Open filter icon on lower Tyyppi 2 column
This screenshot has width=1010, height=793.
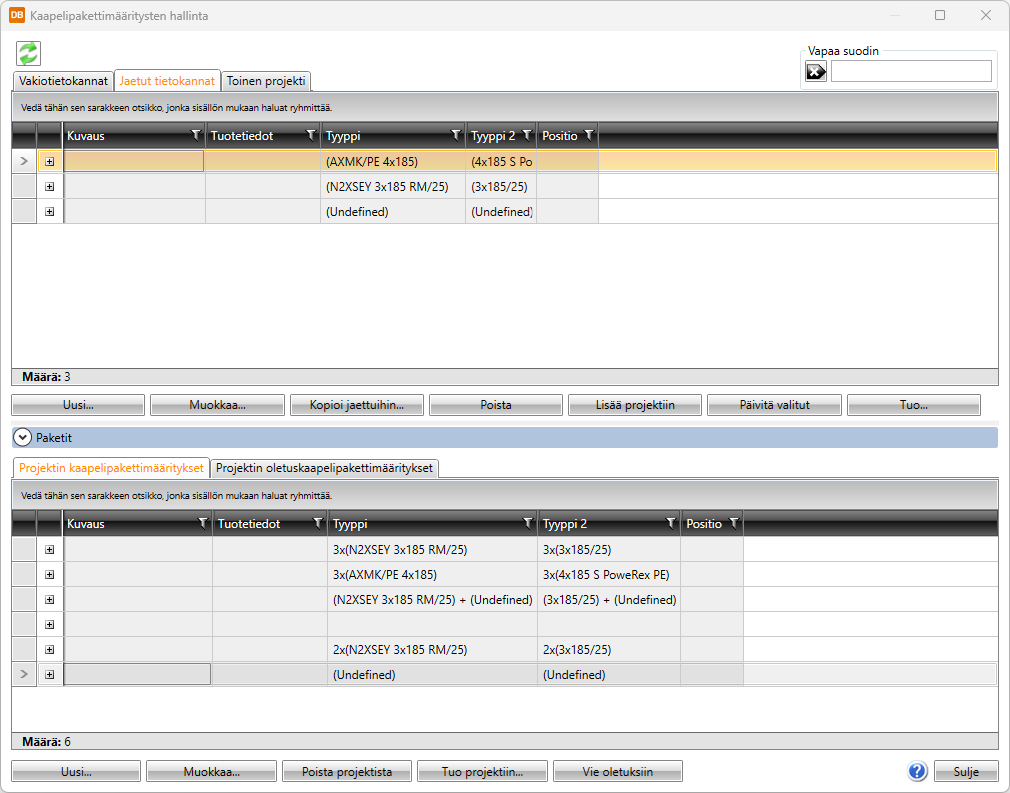pyautogui.click(x=670, y=523)
